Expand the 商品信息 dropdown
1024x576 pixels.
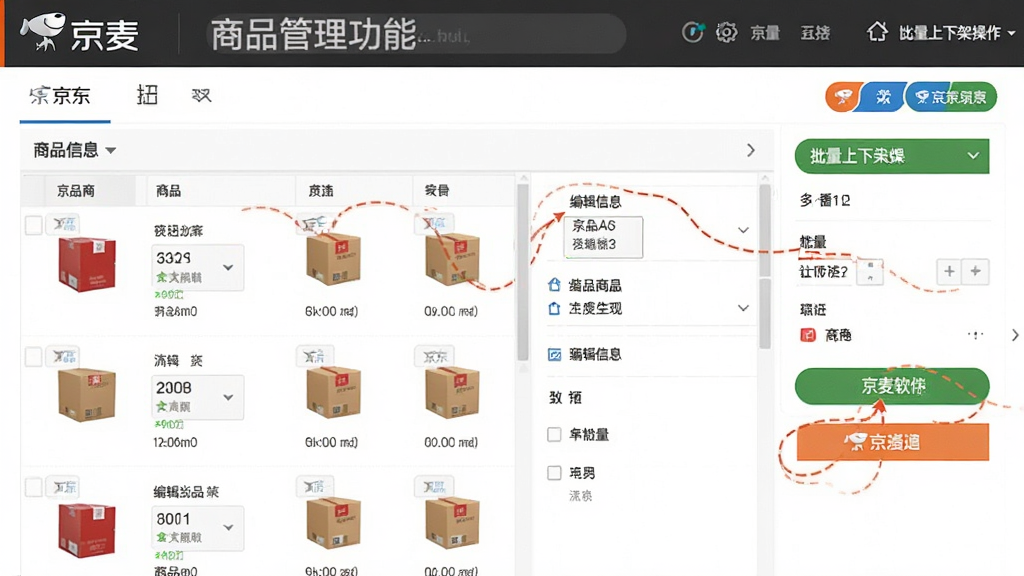click(x=74, y=150)
